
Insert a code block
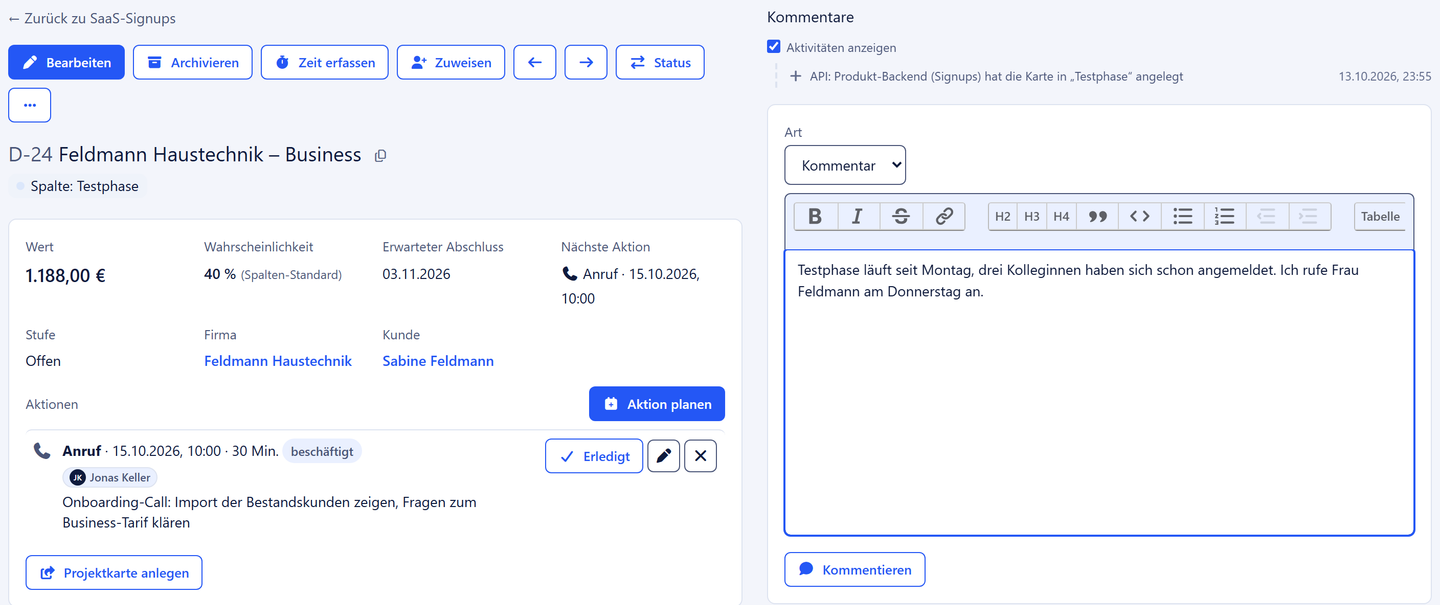click(1140, 216)
